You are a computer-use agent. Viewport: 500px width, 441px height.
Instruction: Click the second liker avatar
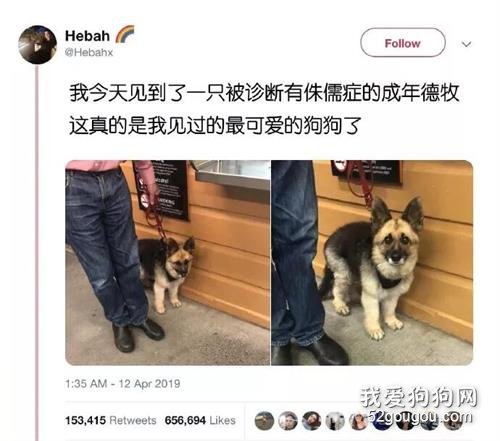click(x=288, y=421)
